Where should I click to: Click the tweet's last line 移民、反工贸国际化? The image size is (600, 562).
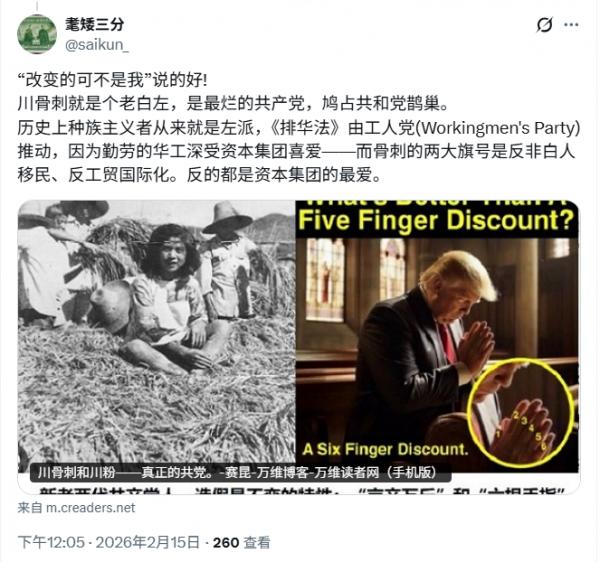coord(199,175)
